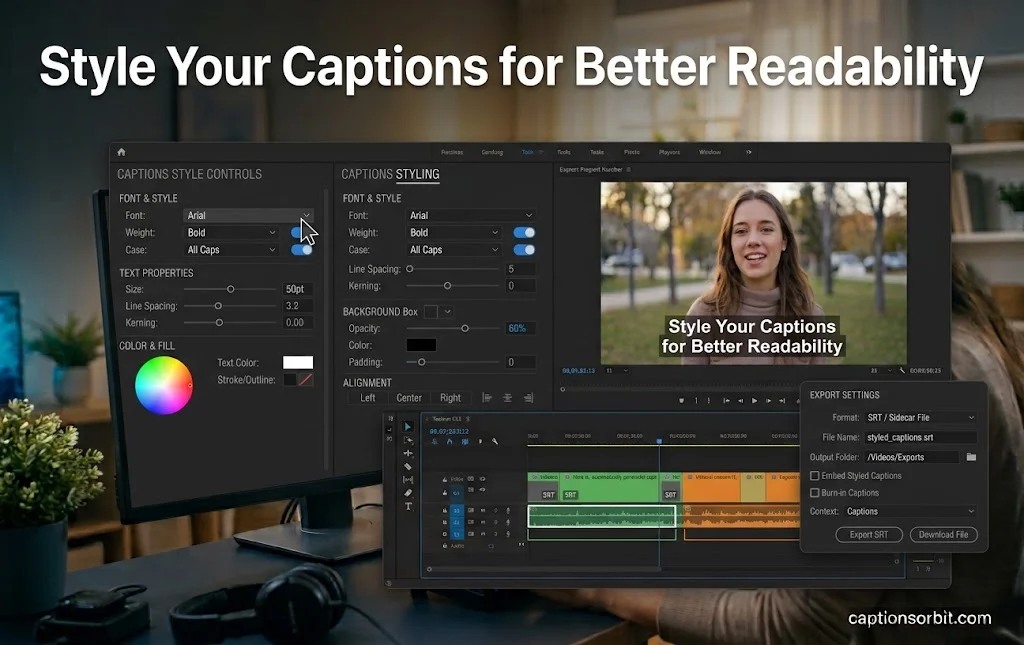Toggle the lock on the Audio track row
This screenshot has height=645, width=1024.
click(x=445, y=546)
